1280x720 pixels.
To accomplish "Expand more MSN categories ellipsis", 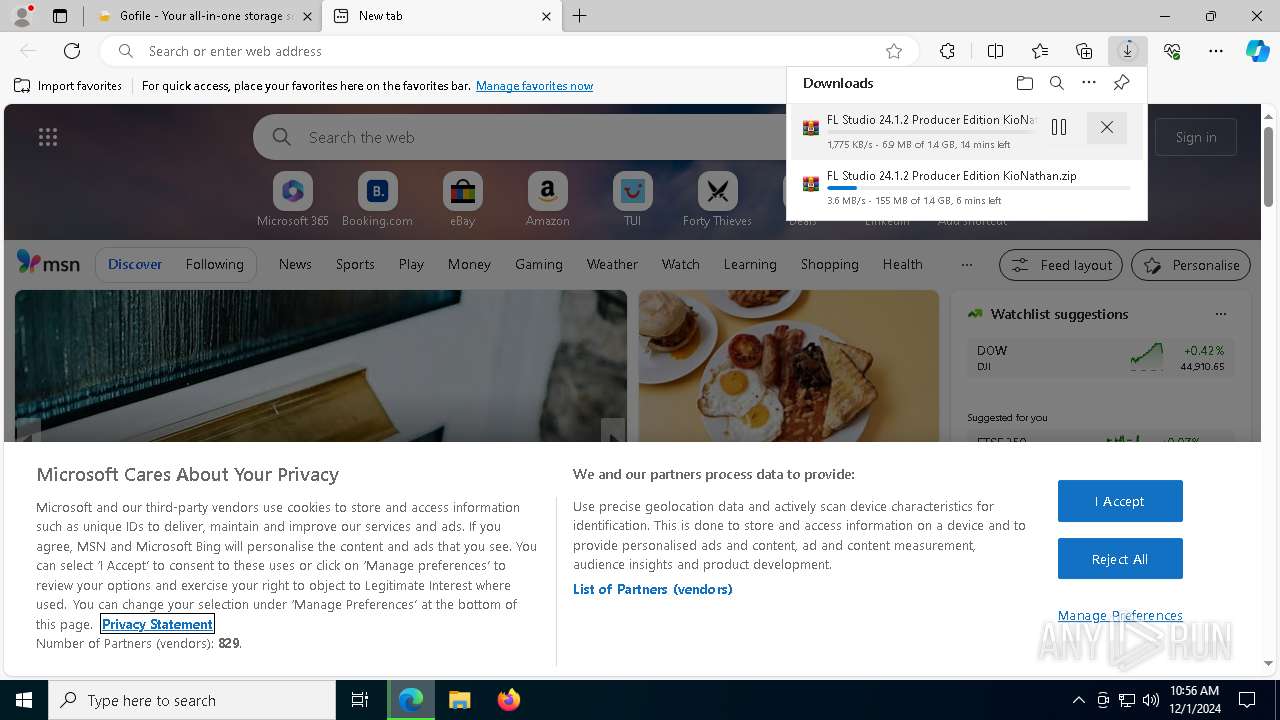I will pyautogui.click(x=966, y=265).
